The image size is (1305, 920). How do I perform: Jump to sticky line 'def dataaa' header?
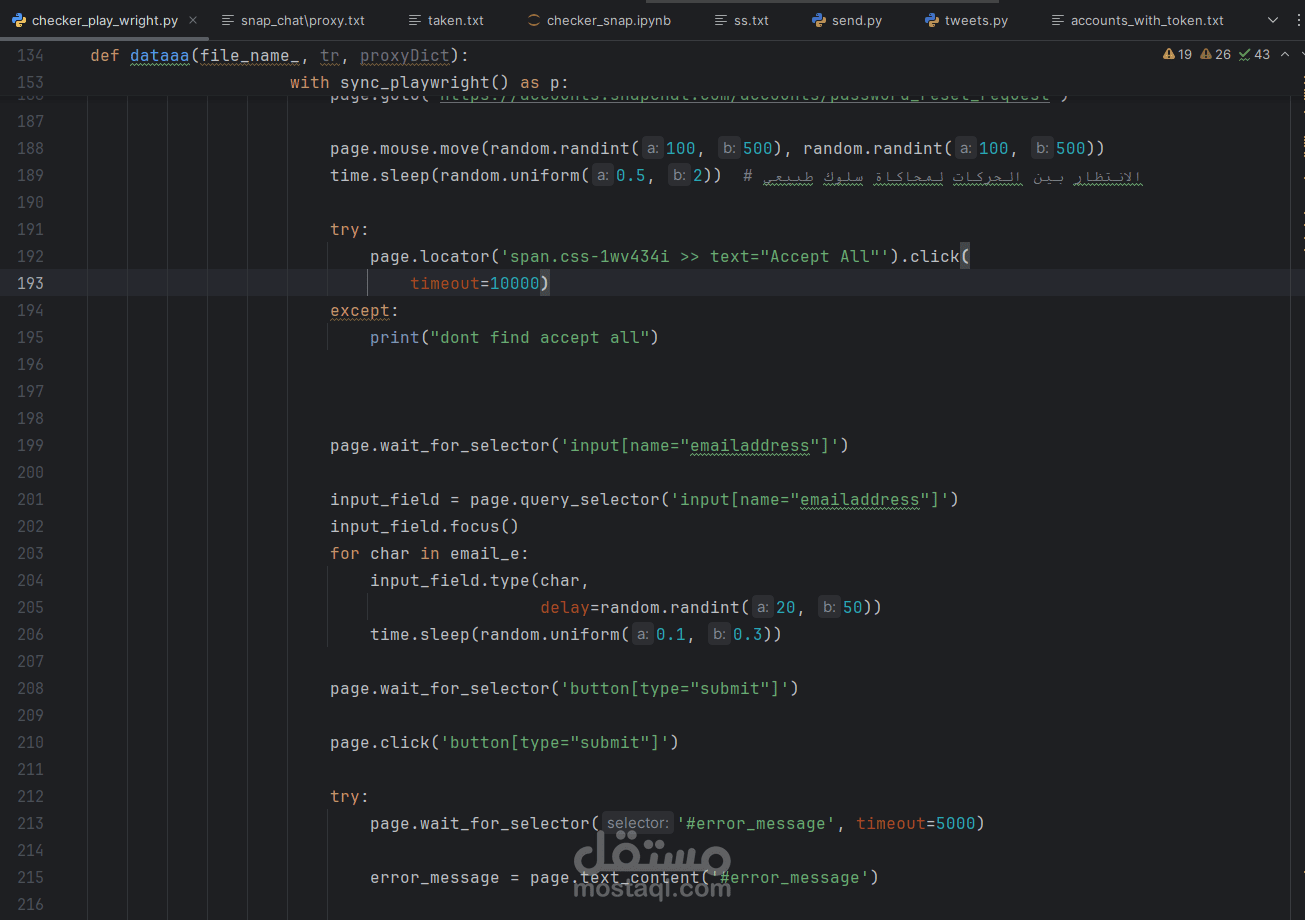(279, 55)
